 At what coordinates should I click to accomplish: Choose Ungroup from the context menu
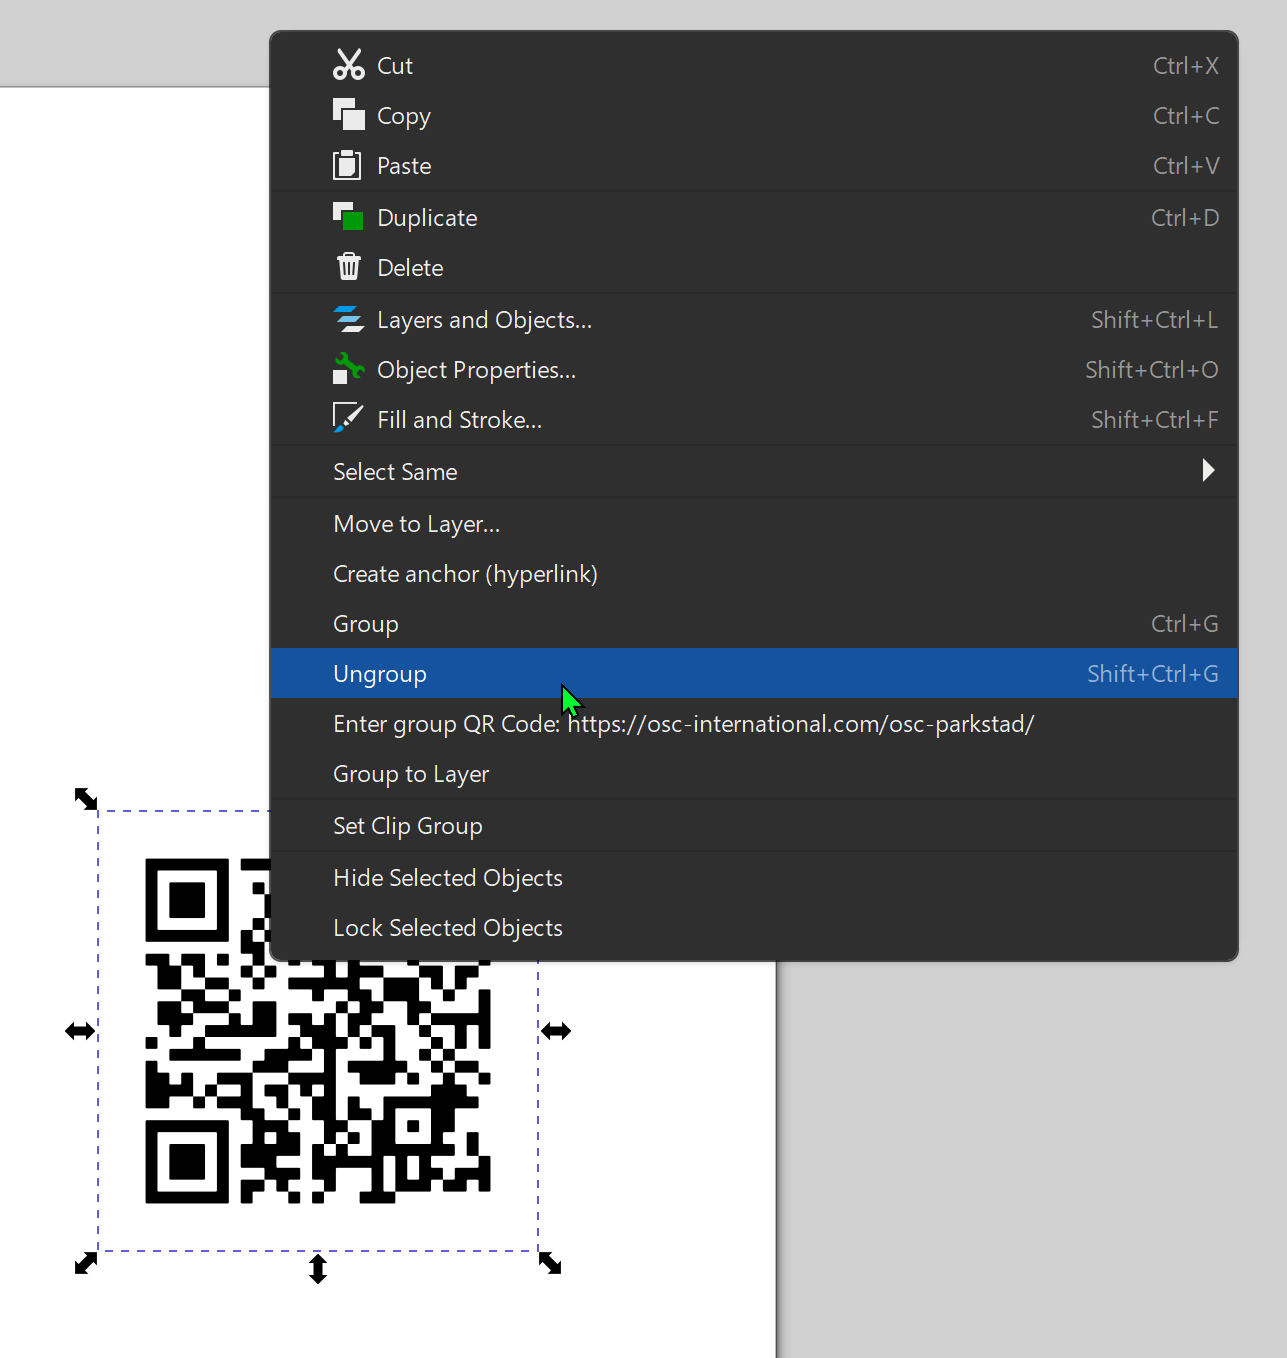(380, 673)
